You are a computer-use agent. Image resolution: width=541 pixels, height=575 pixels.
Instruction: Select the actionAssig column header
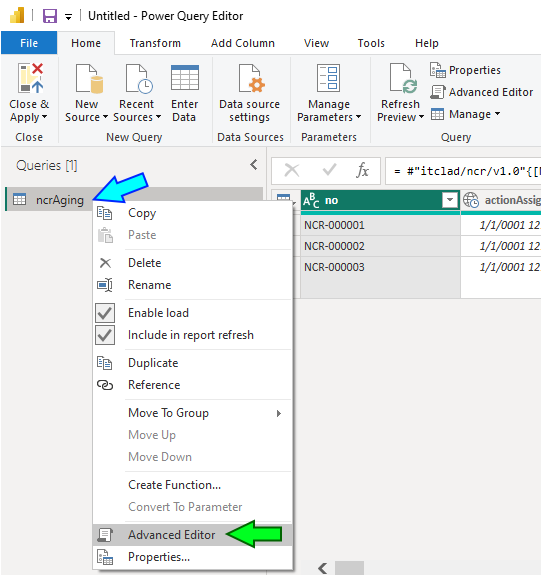501,200
